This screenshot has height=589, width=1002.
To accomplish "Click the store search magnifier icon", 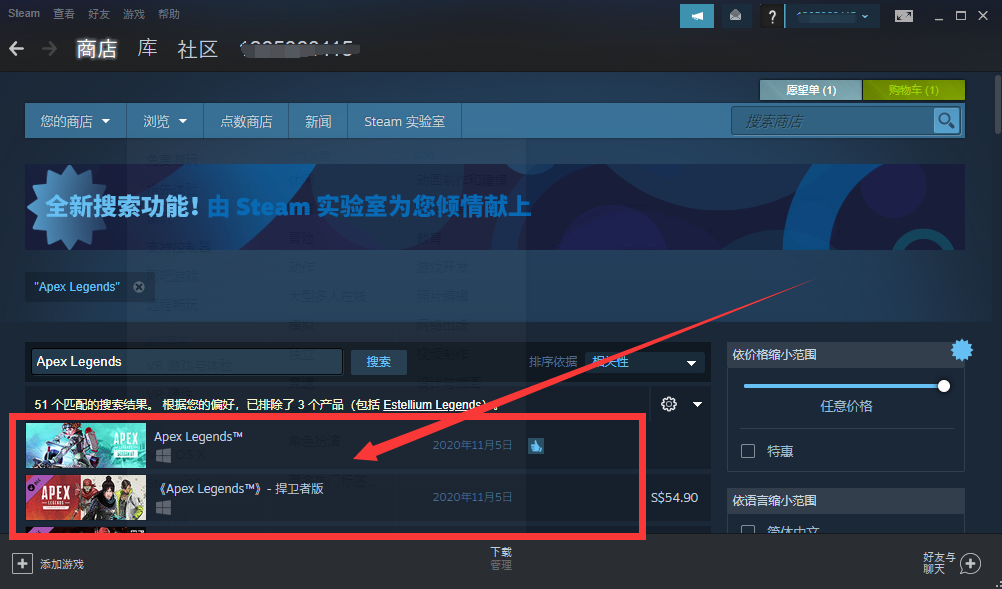I will [x=946, y=120].
